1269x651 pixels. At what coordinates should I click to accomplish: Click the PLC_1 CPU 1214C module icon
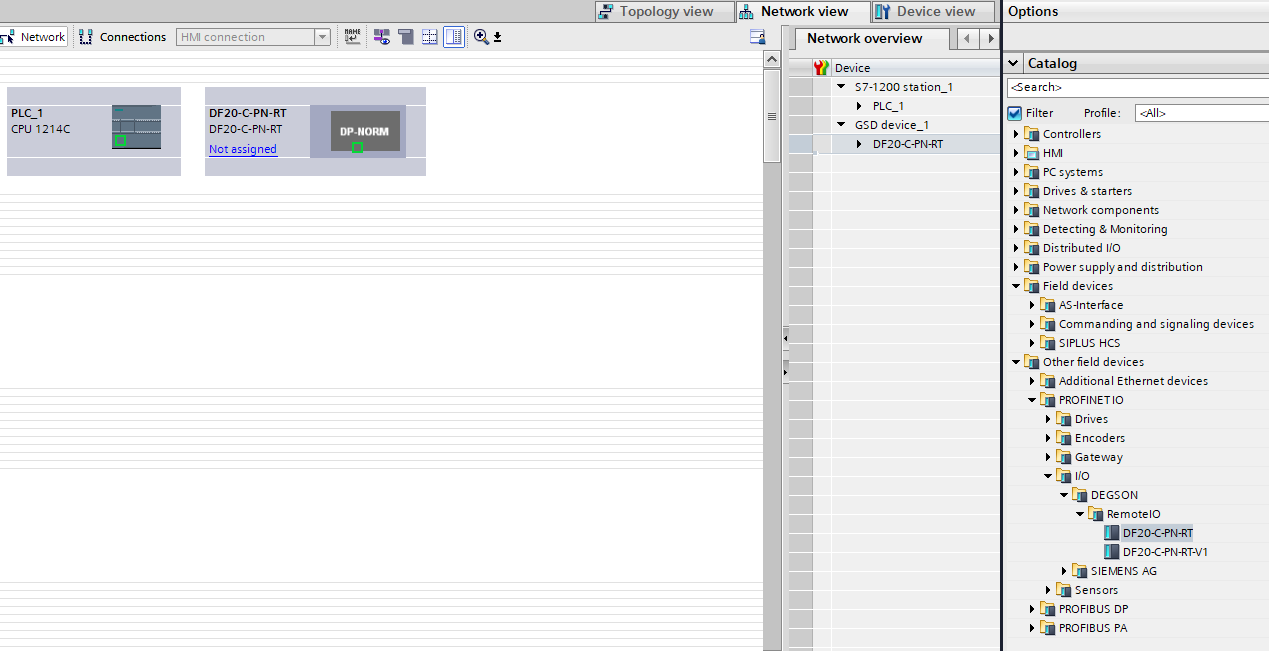[x=136, y=127]
